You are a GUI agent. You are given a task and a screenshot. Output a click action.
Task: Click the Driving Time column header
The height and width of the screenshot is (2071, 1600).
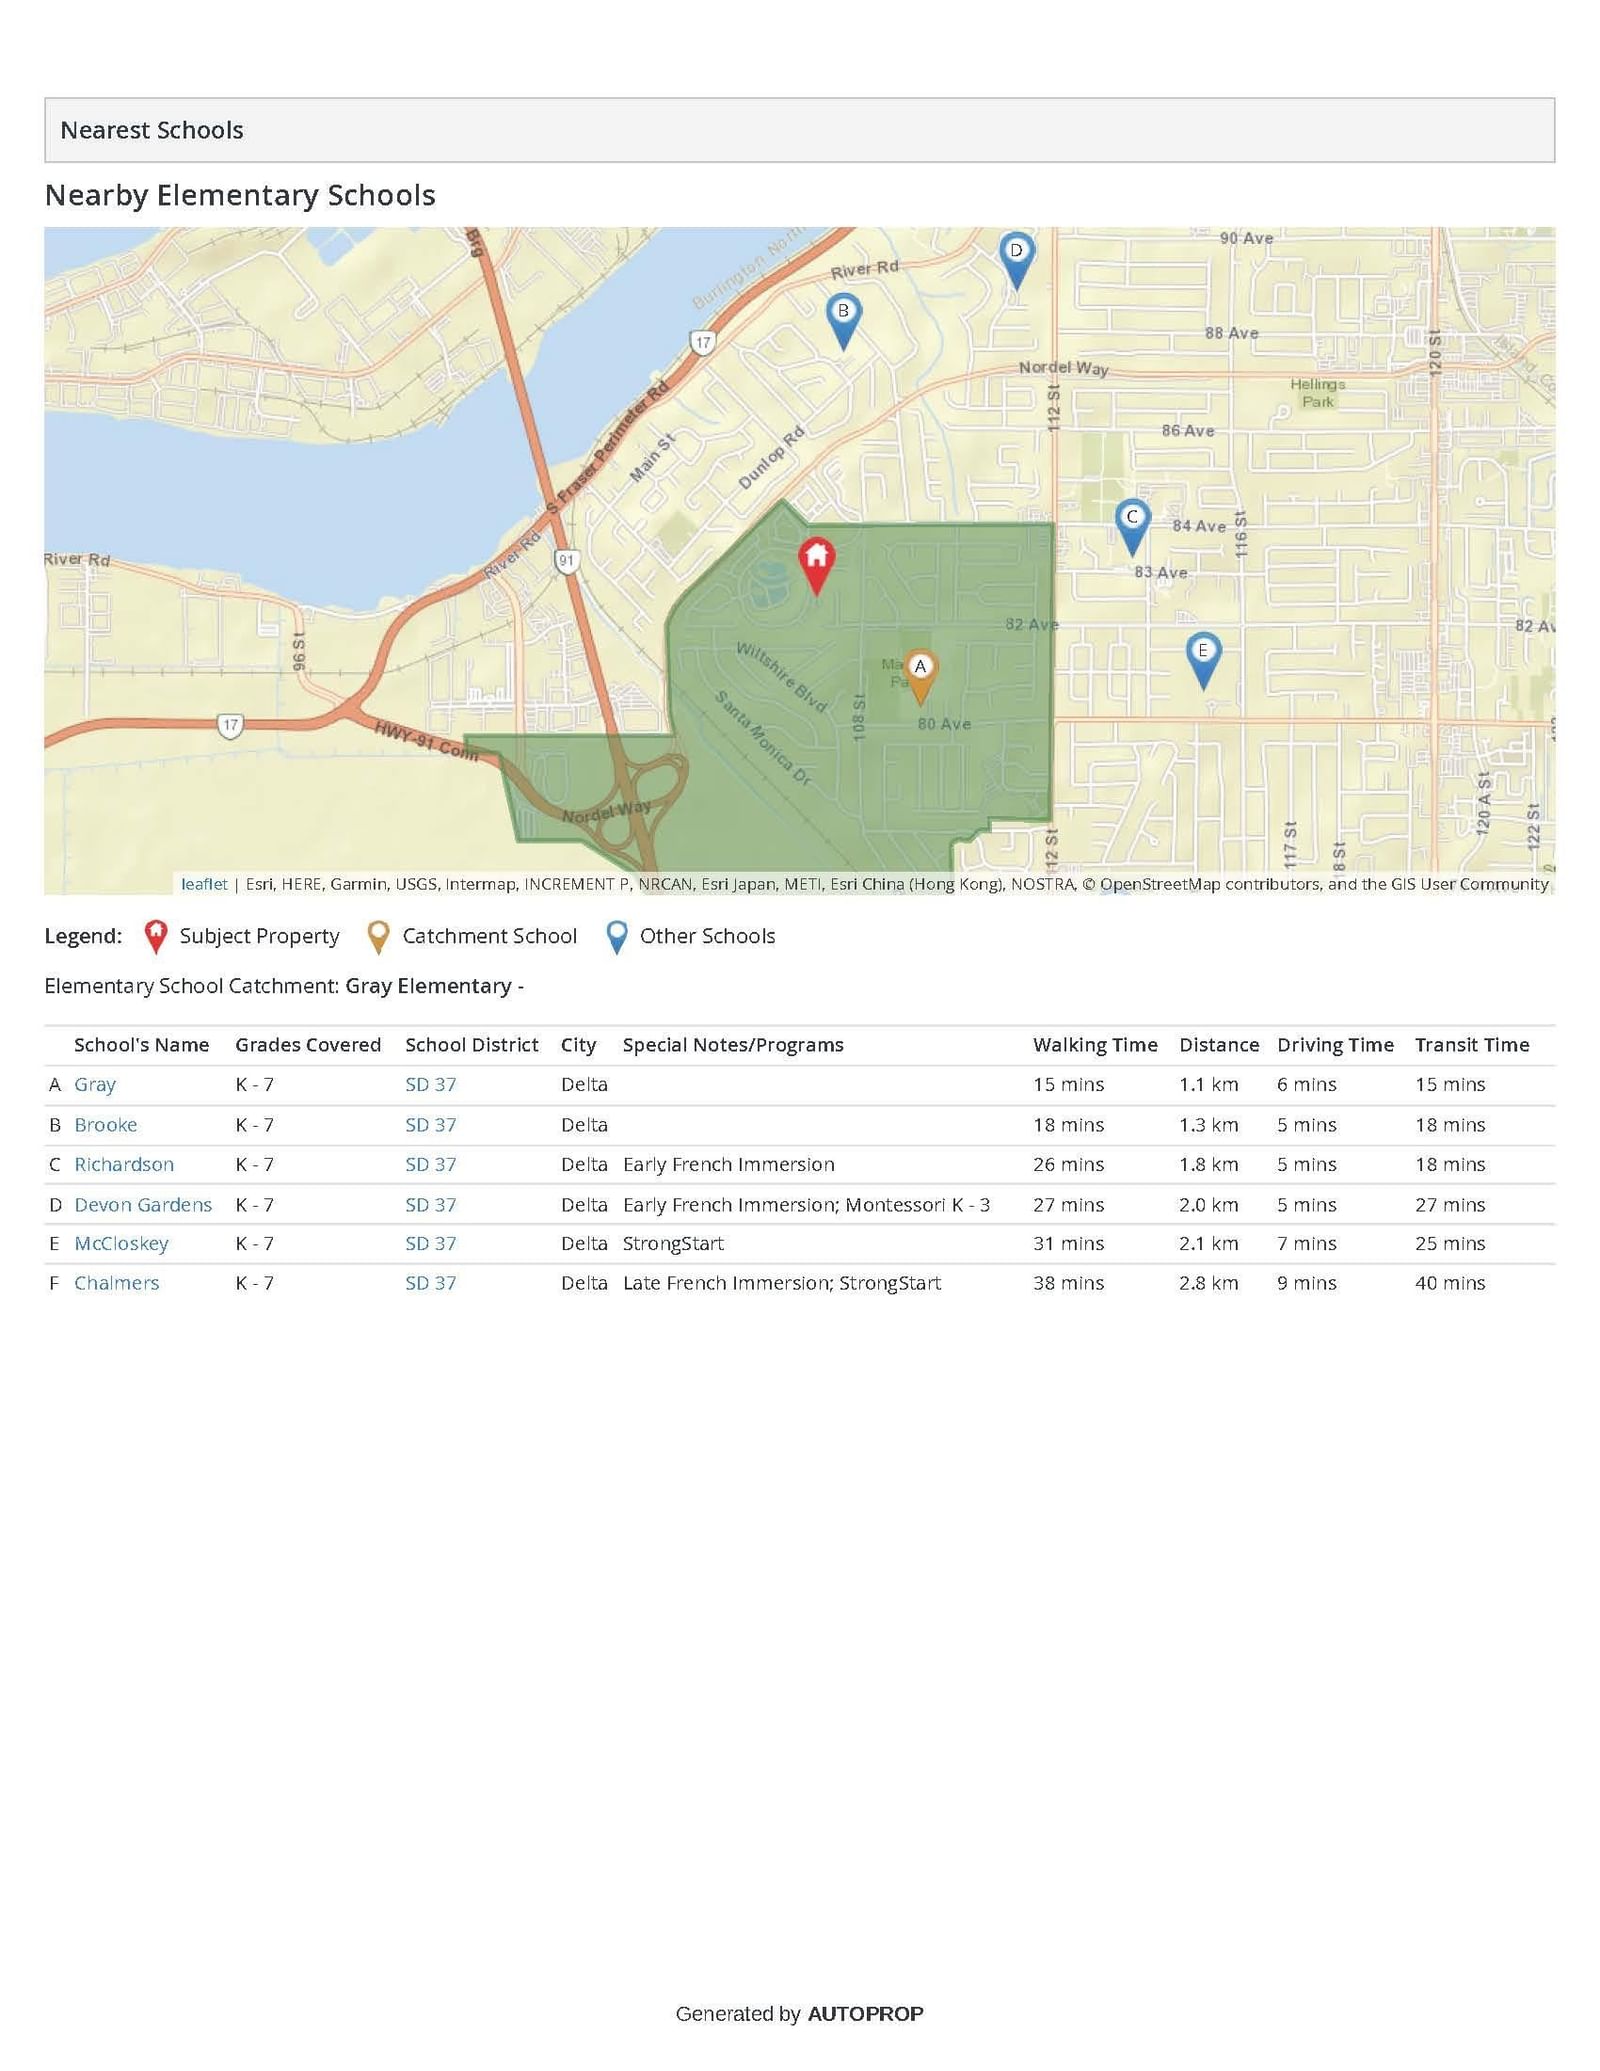(1335, 1045)
